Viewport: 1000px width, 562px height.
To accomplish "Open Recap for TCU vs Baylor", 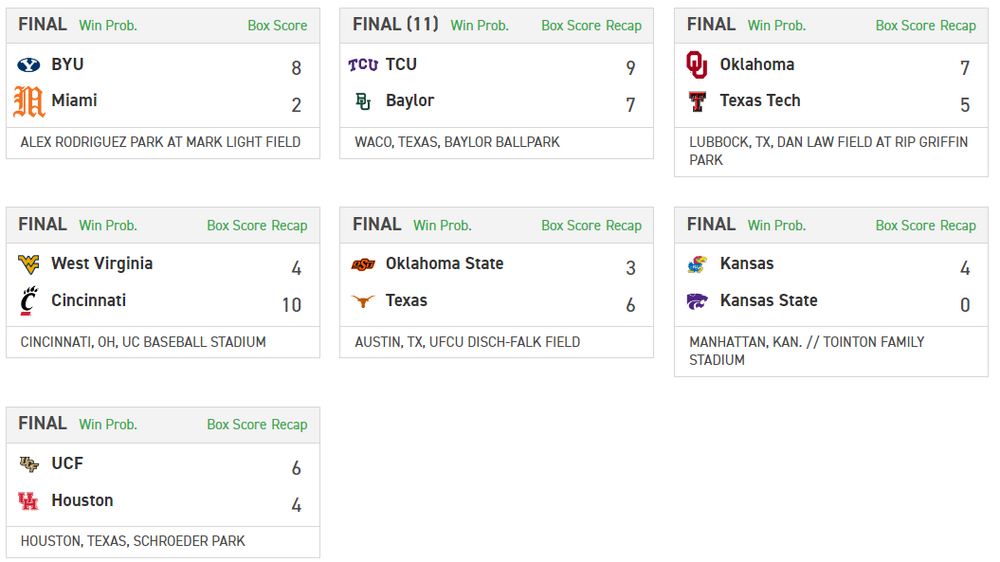I will pyautogui.click(x=623, y=26).
